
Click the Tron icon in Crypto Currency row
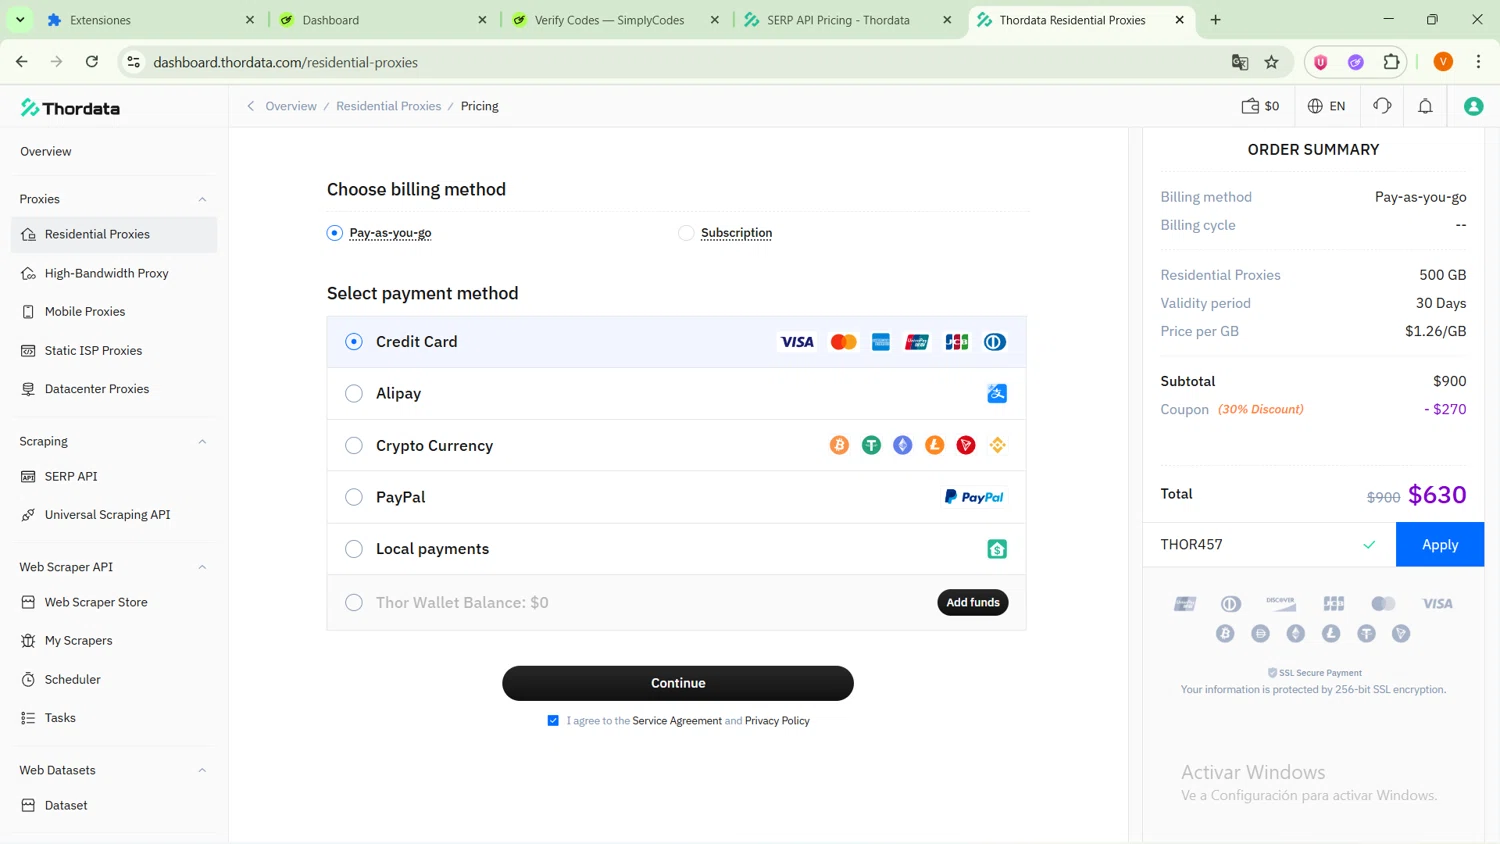[966, 445]
